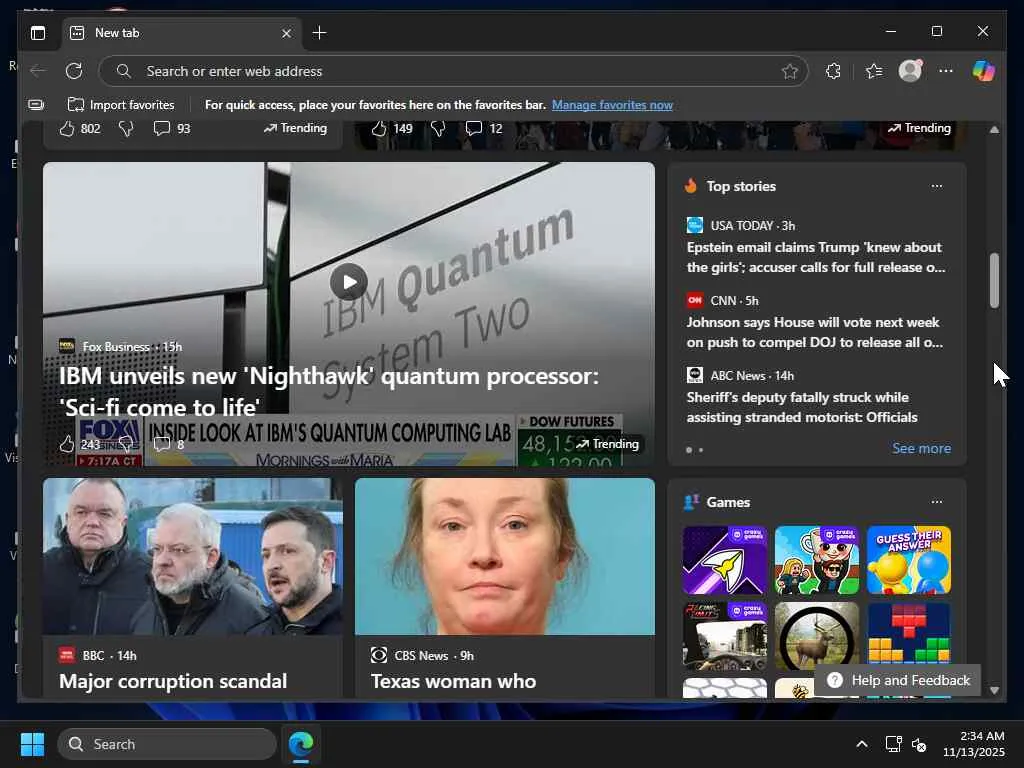The height and width of the screenshot is (768, 1024).
Task: Open the CBS News Texas woman article
Action: [x=453, y=681]
